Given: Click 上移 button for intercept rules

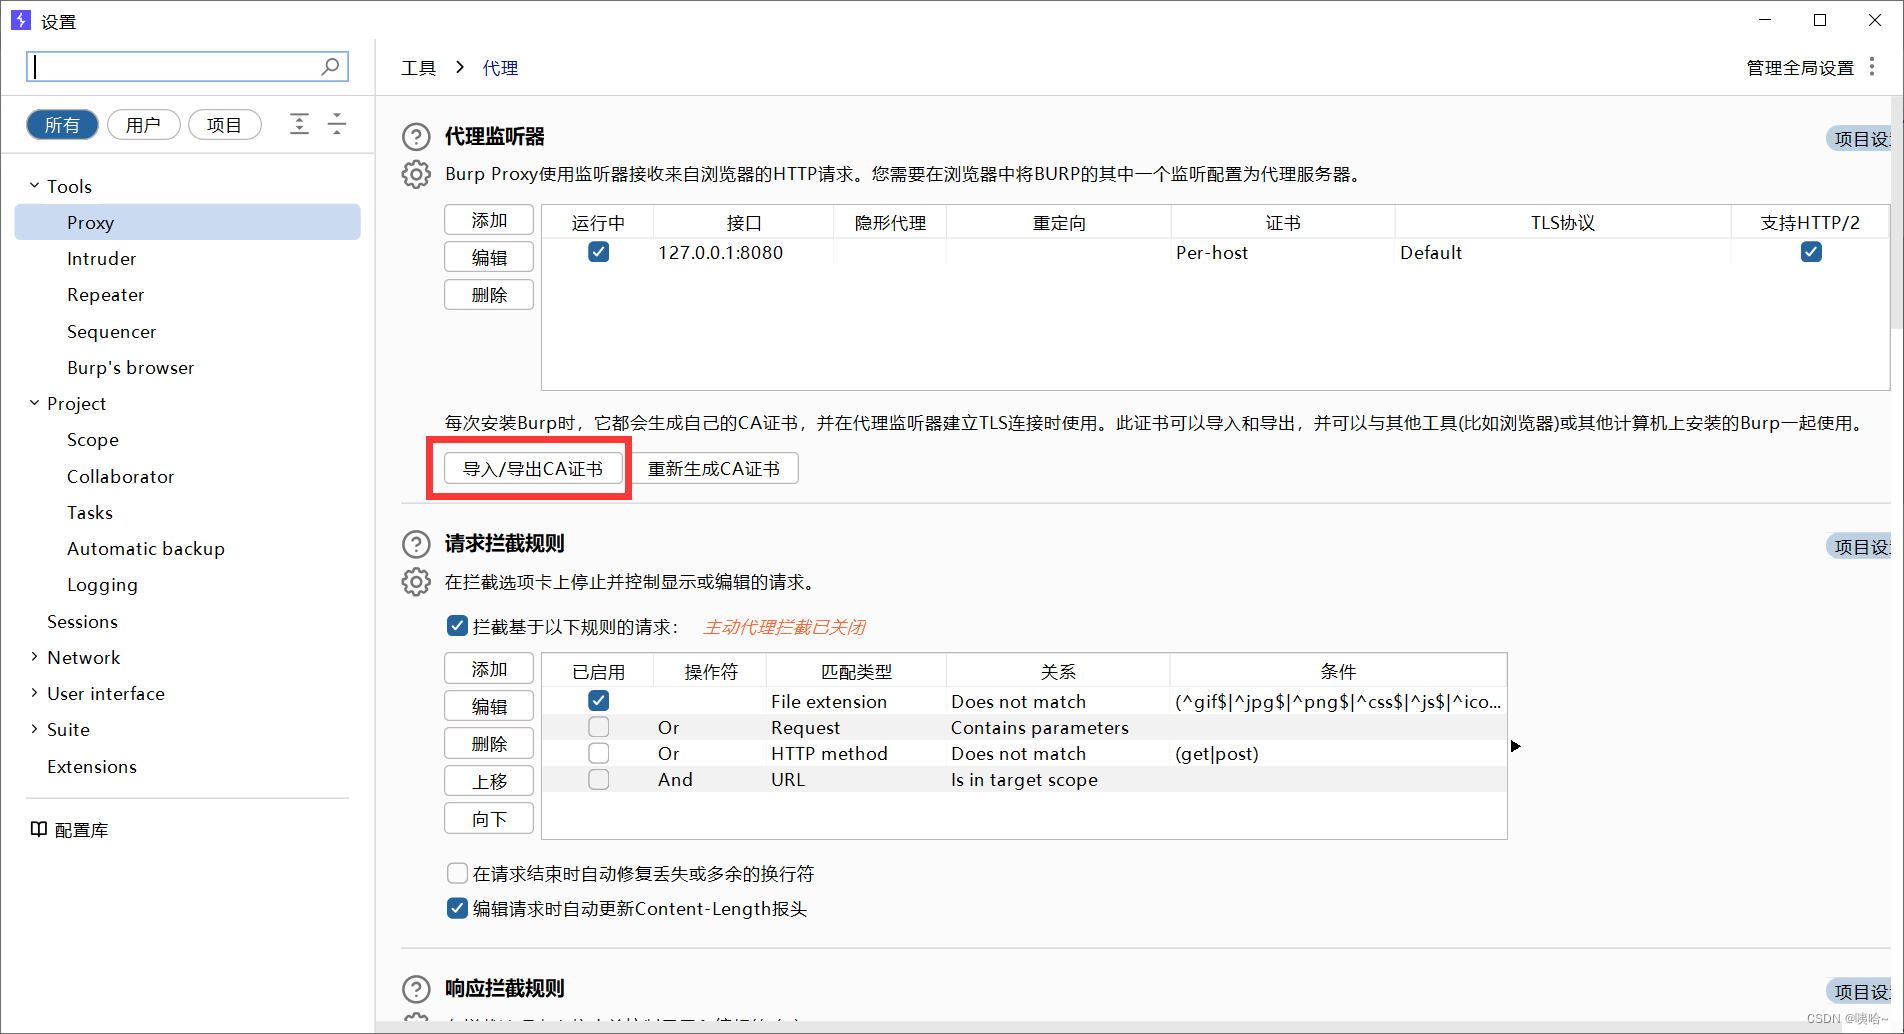Looking at the screenshot, I should [489, 781].
